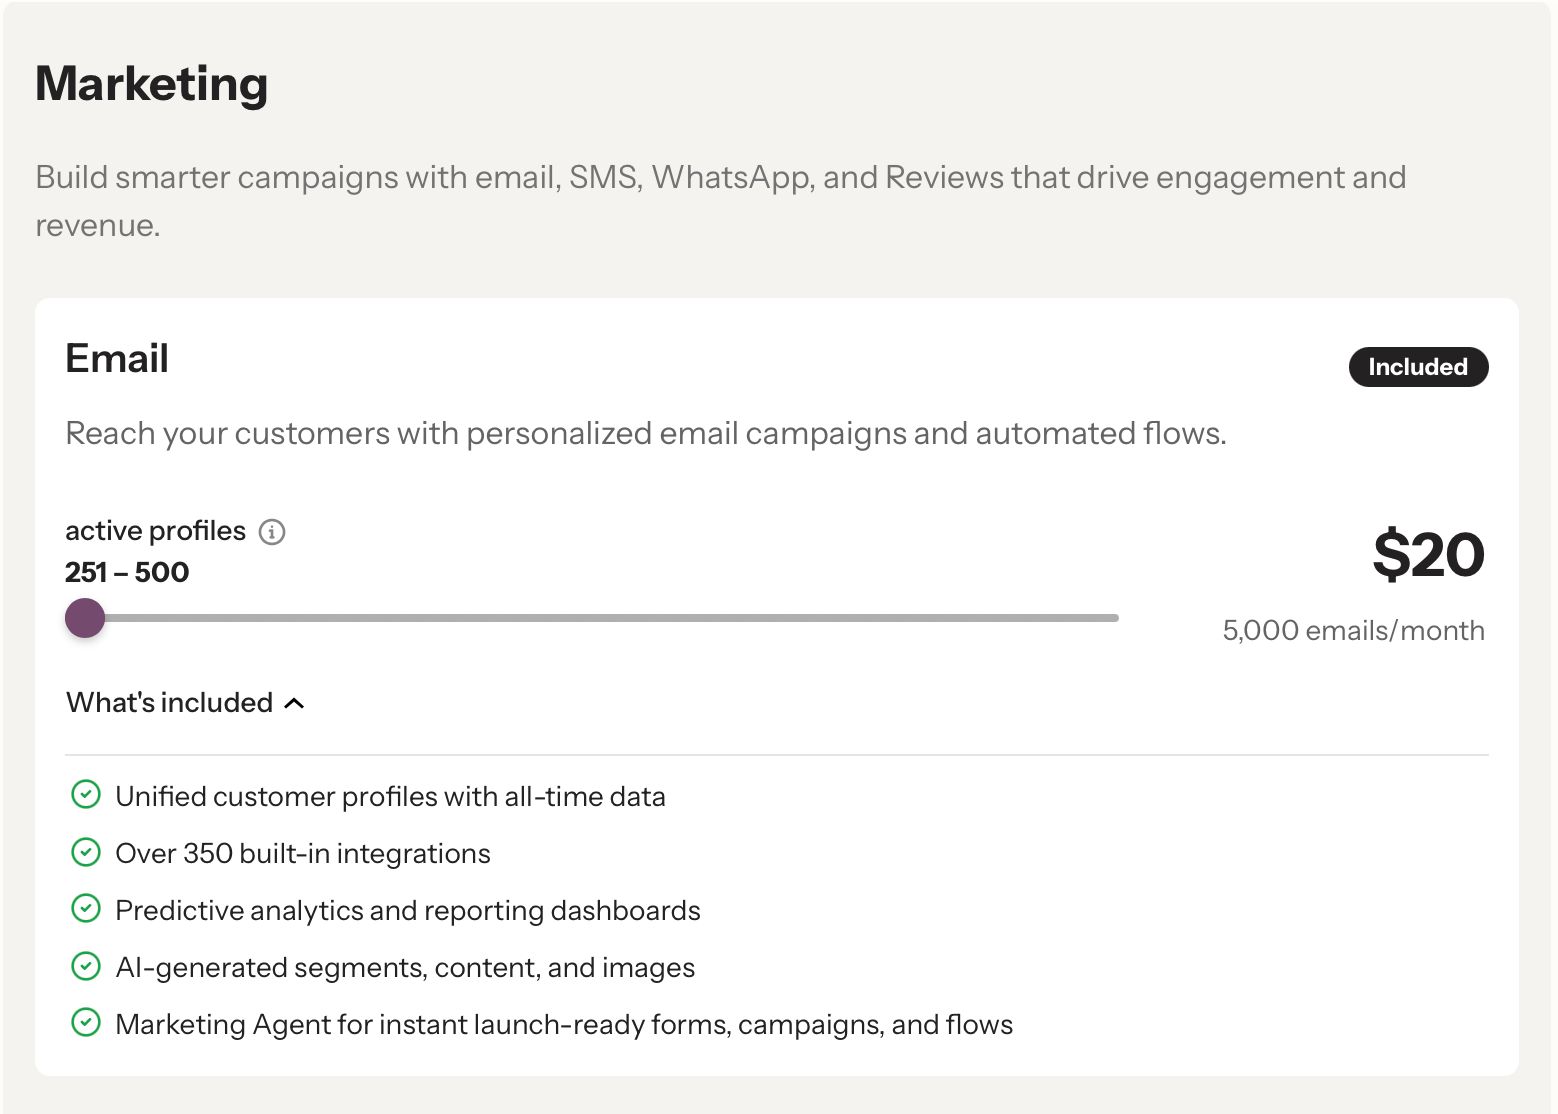Viewport: 1558px width, 1114px height.
Task: Click the checkmark next to "AI-generated segments"
Action: [x=86, y=966]
